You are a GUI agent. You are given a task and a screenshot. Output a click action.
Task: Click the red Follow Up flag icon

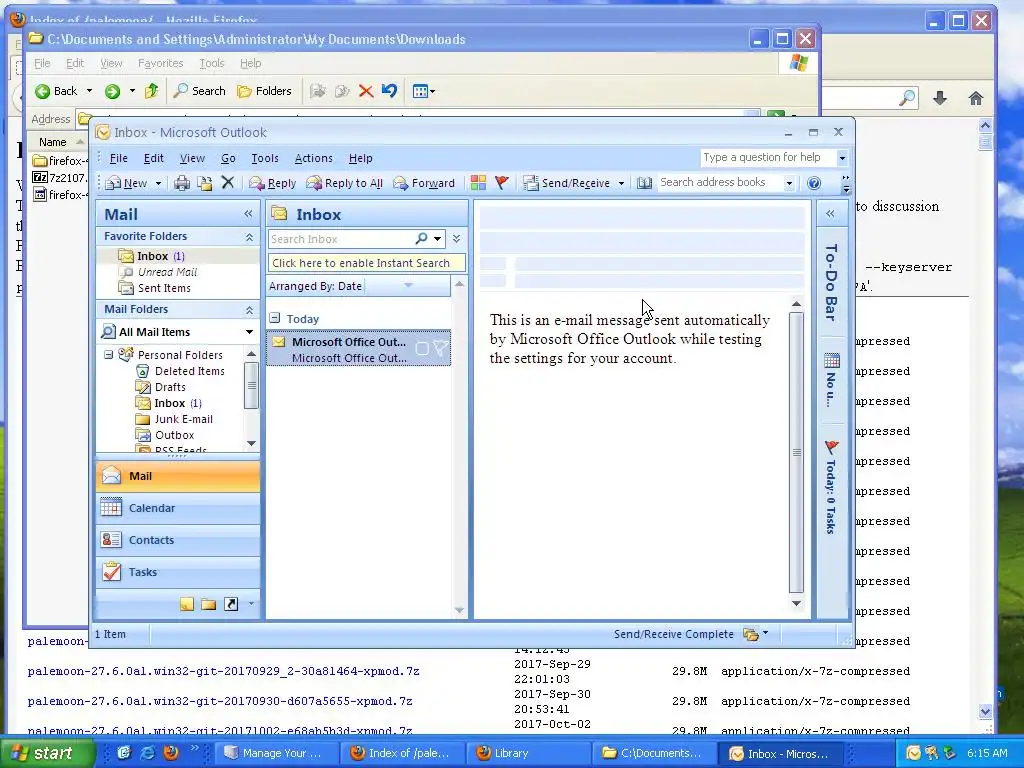pyautogui.click(x=502, y=183)
